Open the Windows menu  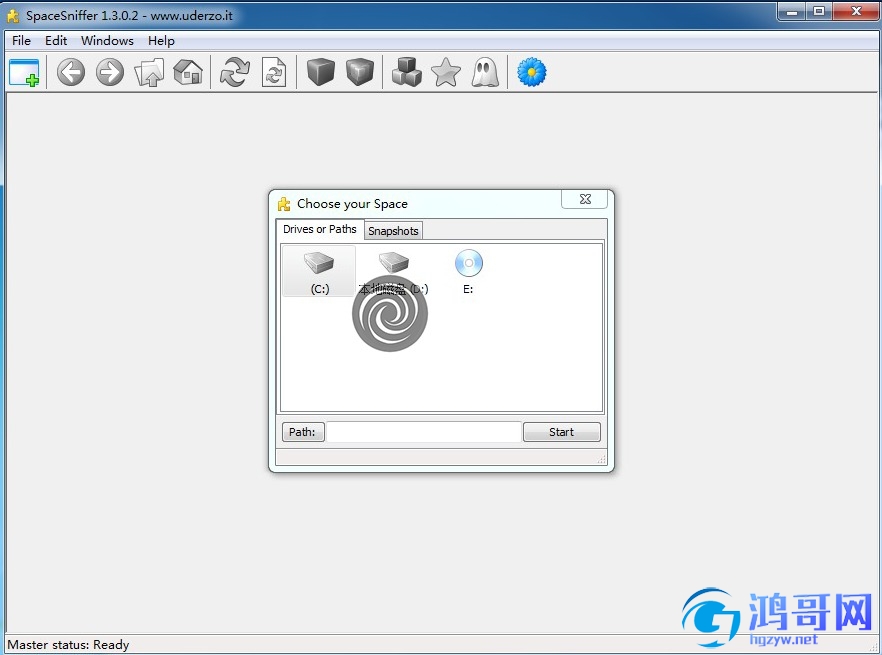[107, 41]
